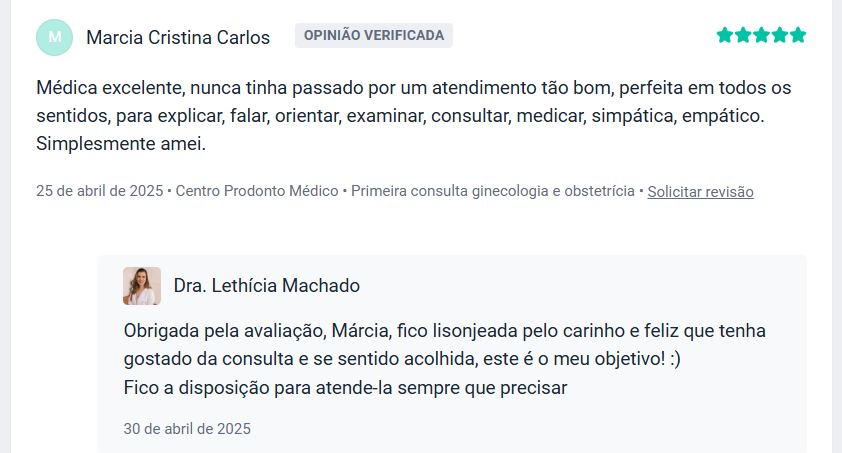Screen dimensions: 842x453
Task: Click the green "M" reviewer avatar
Action: [x=54, y=37]
